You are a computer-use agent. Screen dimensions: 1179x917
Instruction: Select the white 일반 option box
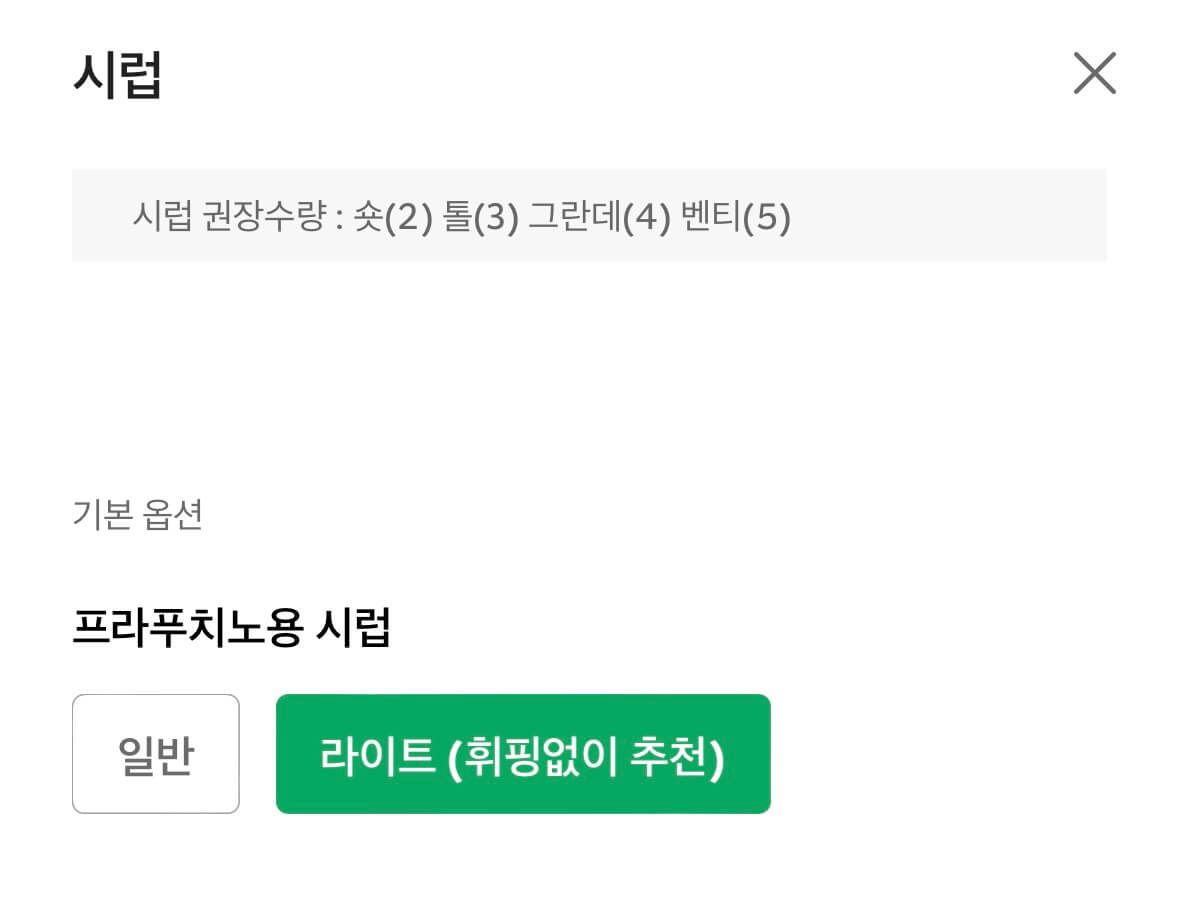pyautogui.click(x=155, y=752)
